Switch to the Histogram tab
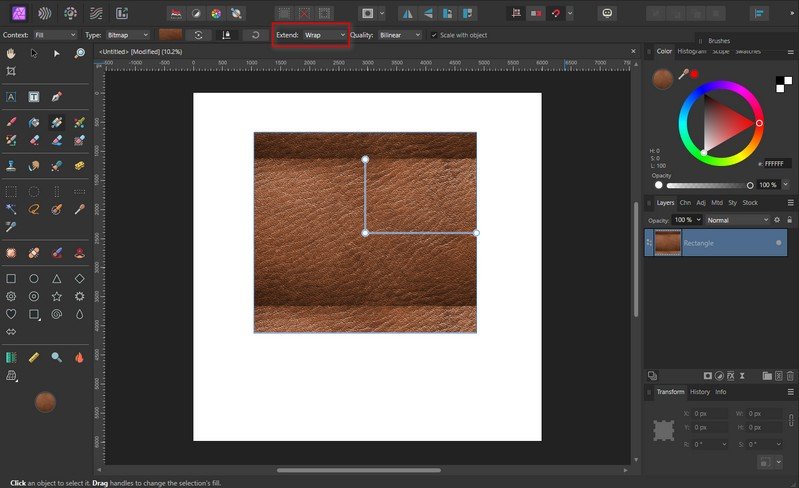The width and height of the screenshot is (799, 488). [691, 51]
